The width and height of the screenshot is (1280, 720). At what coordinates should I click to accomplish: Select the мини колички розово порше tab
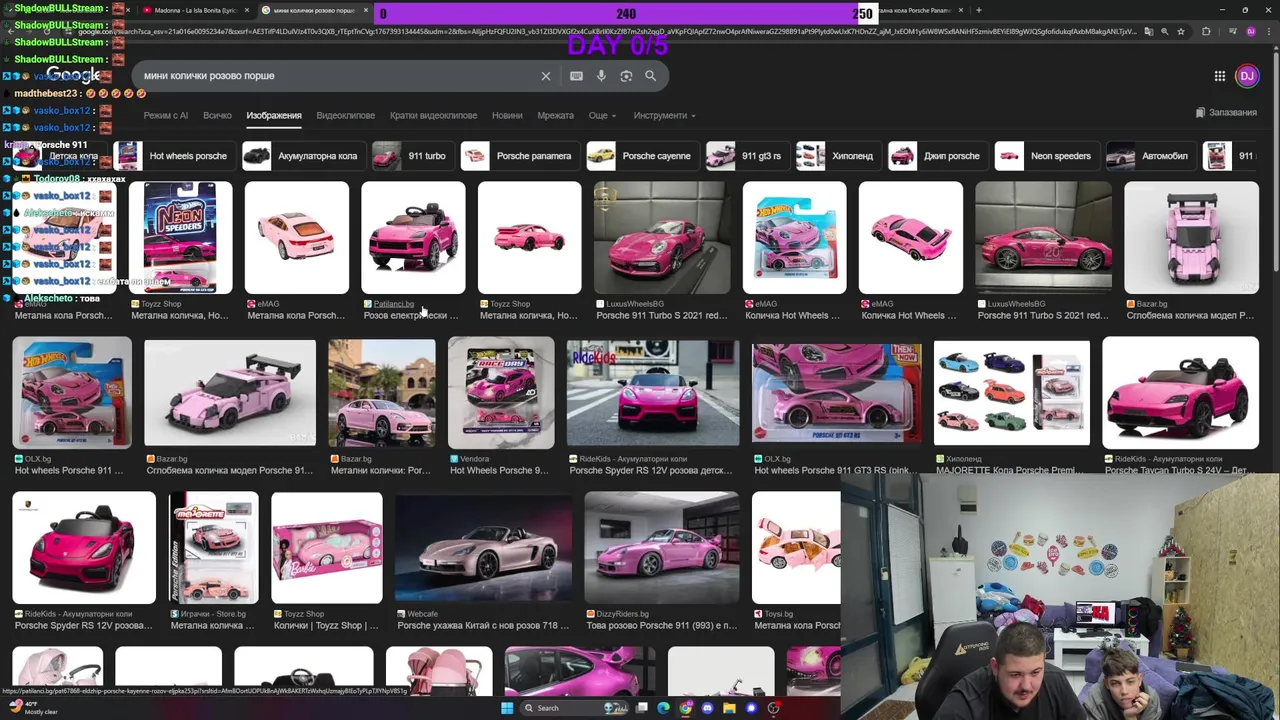click(x=313, y=10)
